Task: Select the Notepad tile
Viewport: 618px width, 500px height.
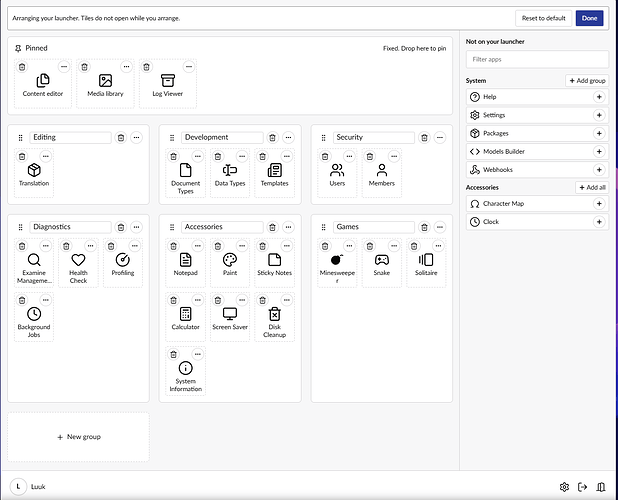Action: 186,263
